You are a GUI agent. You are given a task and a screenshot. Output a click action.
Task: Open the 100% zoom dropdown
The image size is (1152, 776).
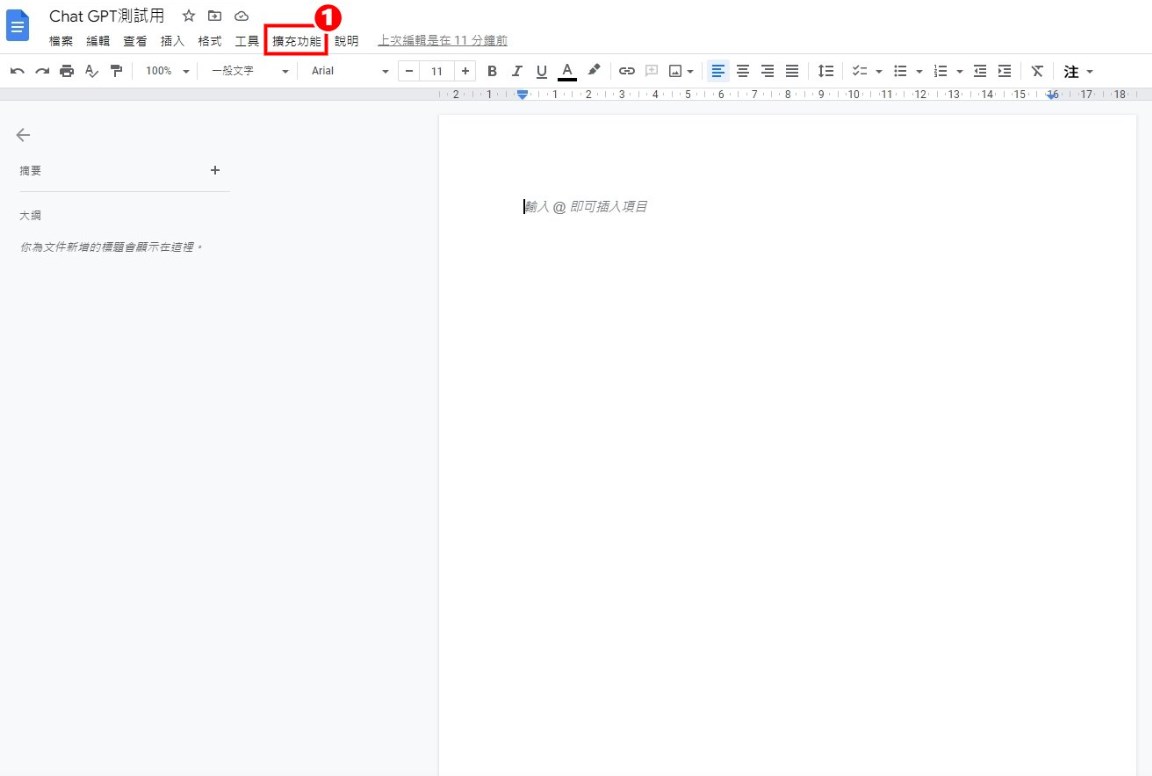tap(166, 71)
